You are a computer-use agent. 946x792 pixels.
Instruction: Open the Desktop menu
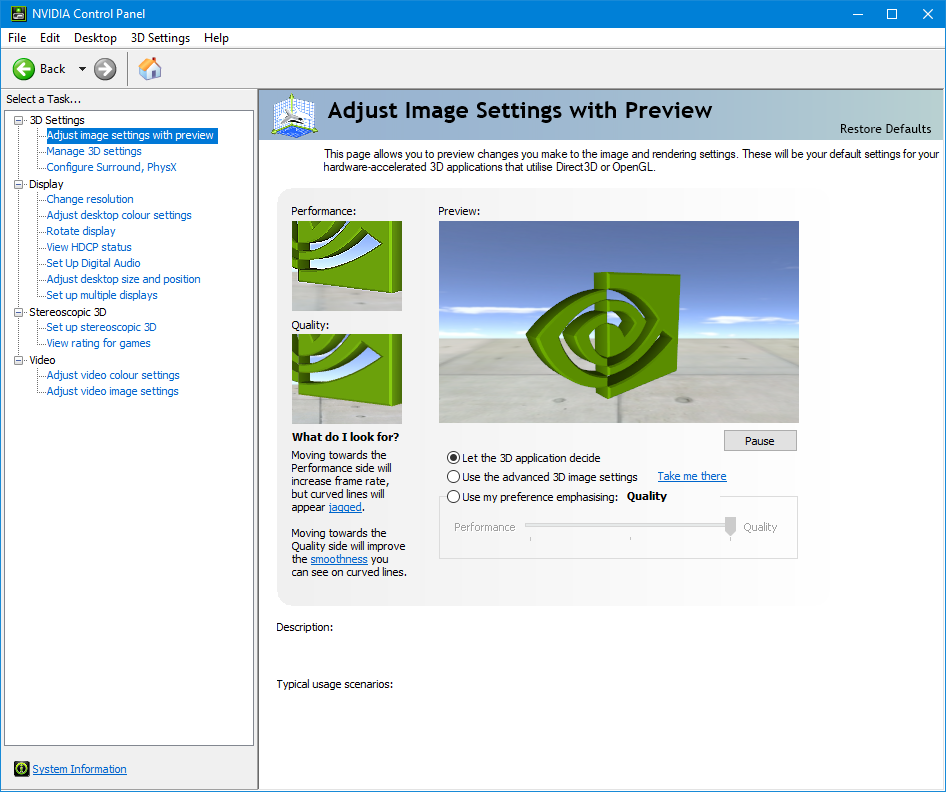pyautogui.click(x=95, y=38)
